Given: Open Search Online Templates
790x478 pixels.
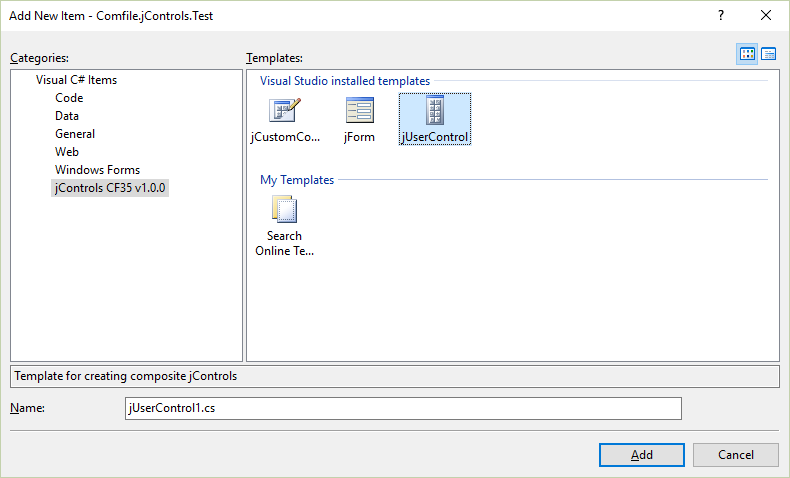Looking at the screenshot, I should [284, 210].
